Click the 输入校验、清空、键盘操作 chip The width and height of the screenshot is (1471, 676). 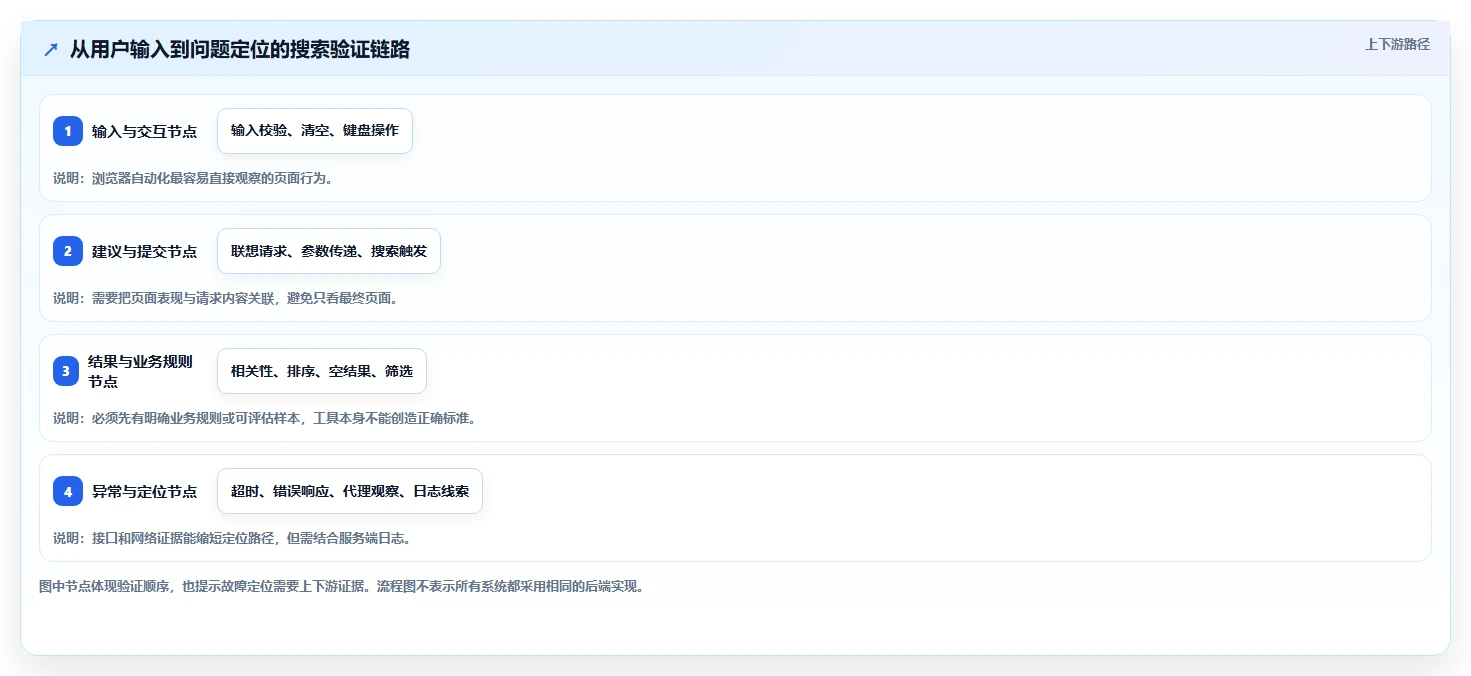pos(315,131)
